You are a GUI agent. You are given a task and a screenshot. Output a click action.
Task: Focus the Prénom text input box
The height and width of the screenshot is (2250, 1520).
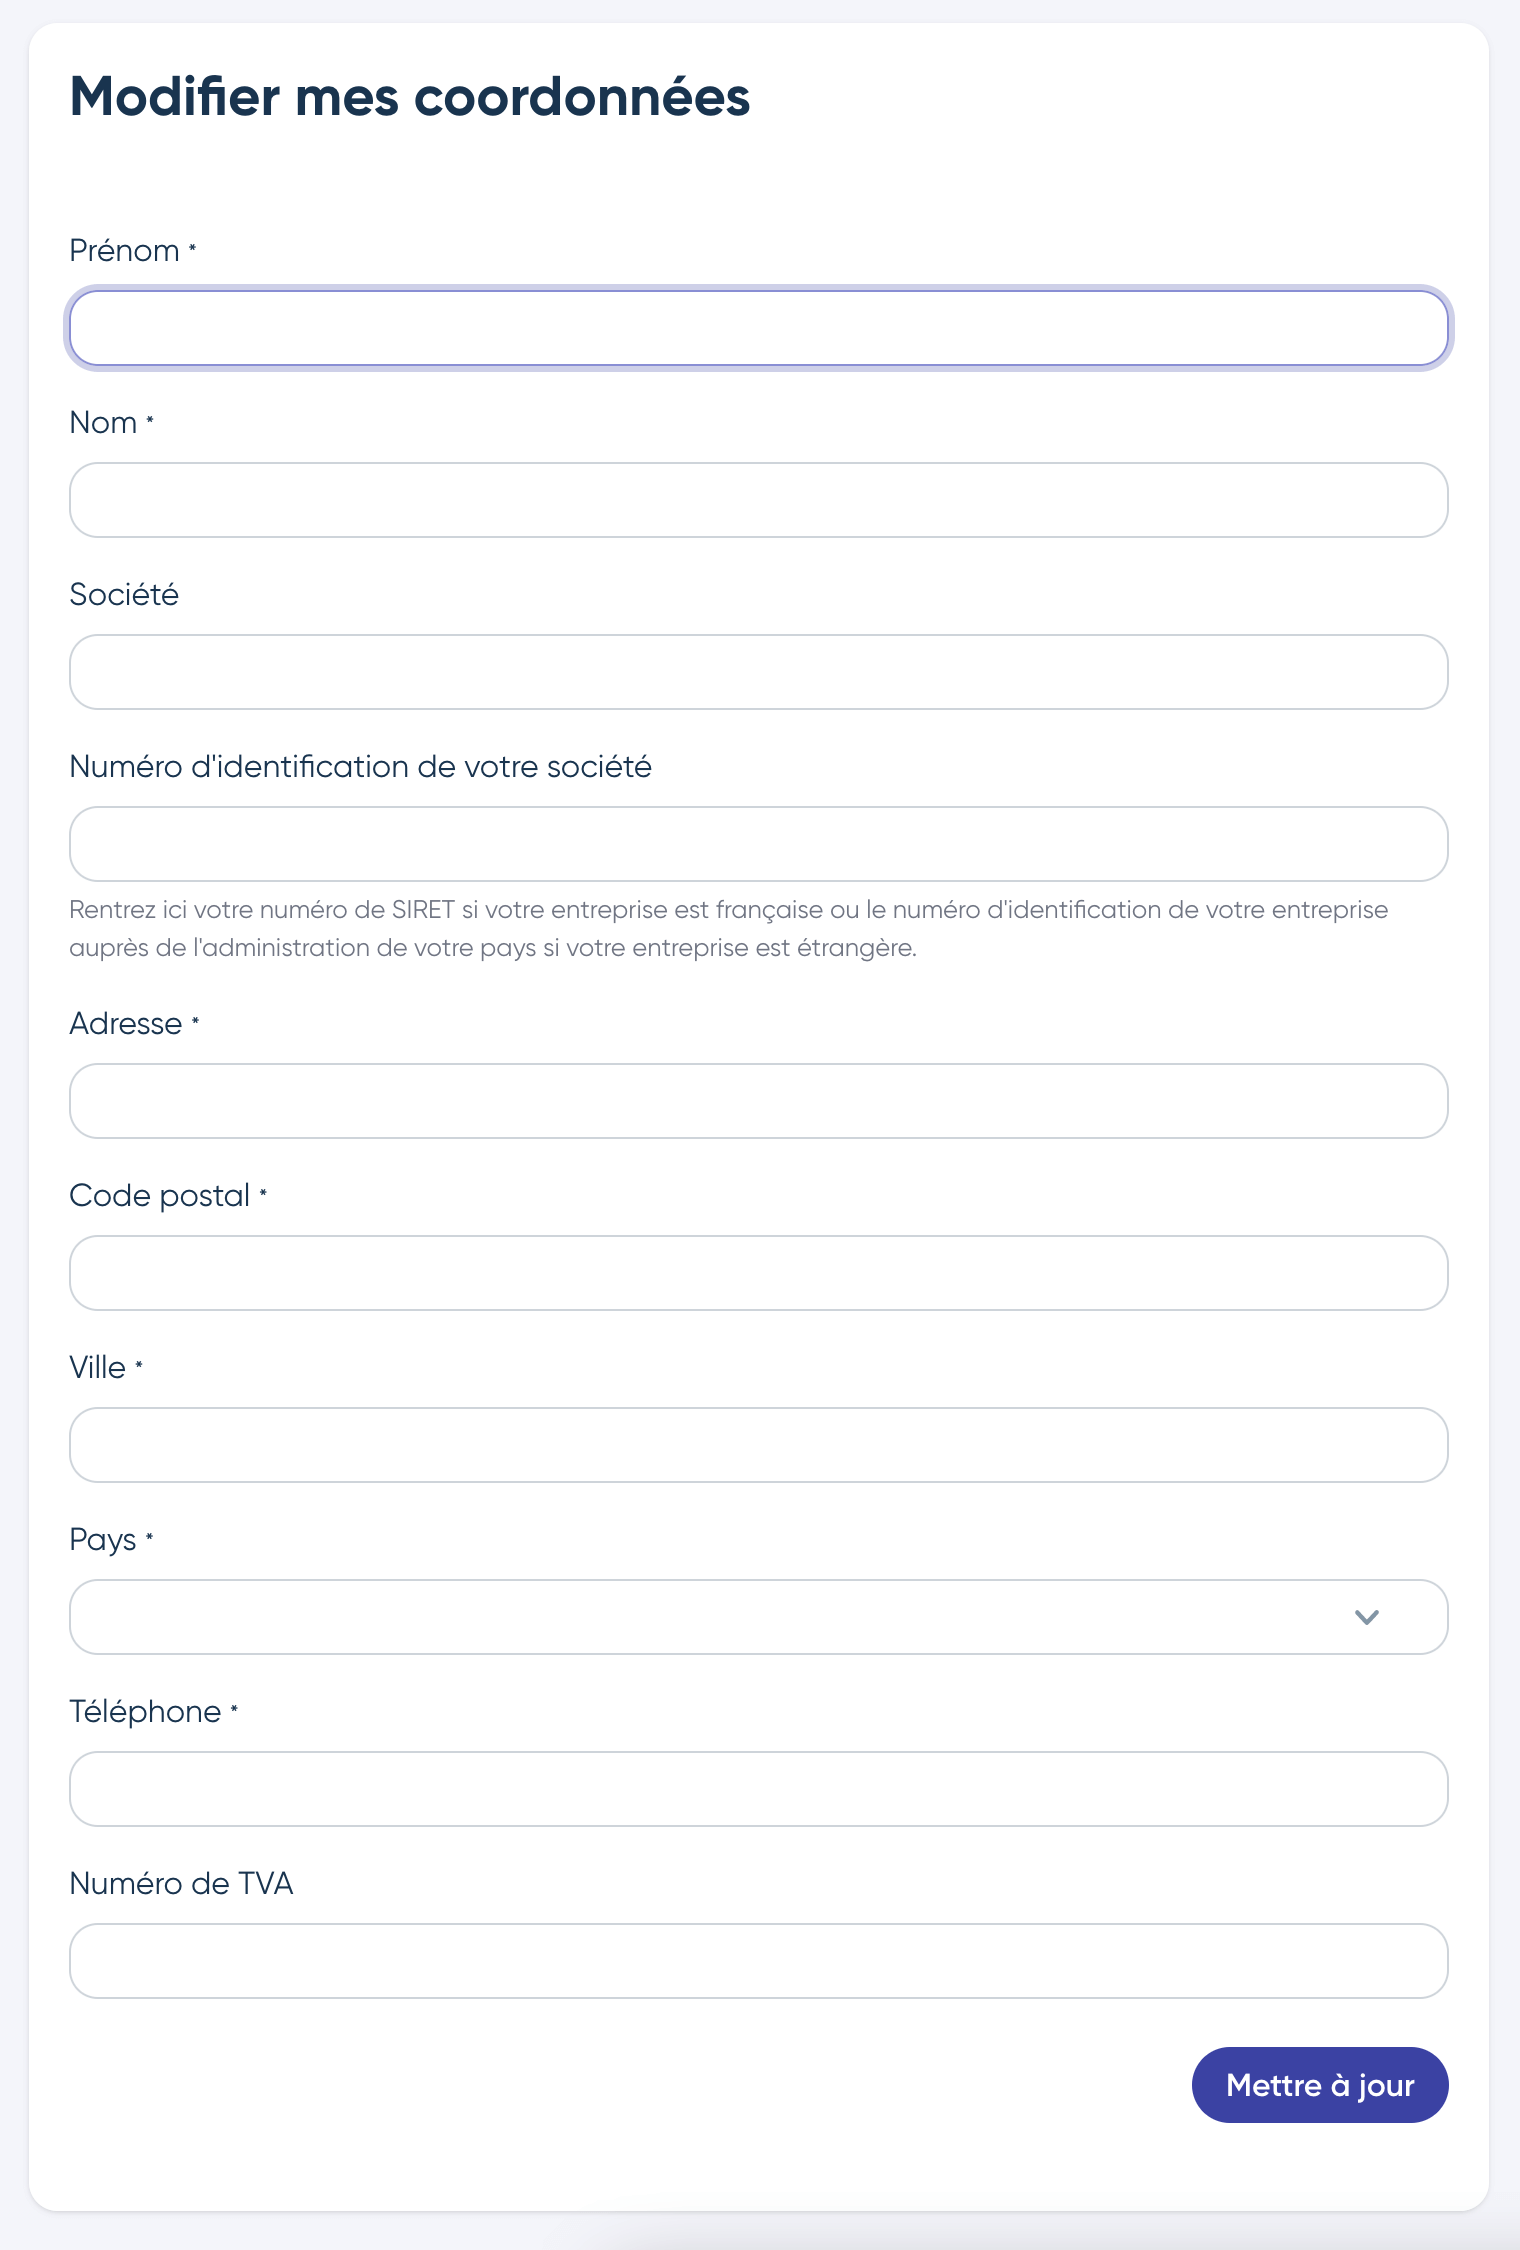759,328
